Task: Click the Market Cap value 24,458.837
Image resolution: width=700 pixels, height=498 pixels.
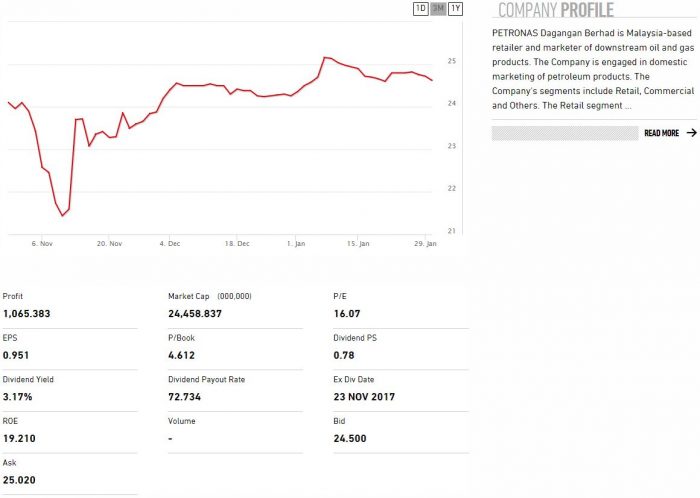Action: pos(195,314)
